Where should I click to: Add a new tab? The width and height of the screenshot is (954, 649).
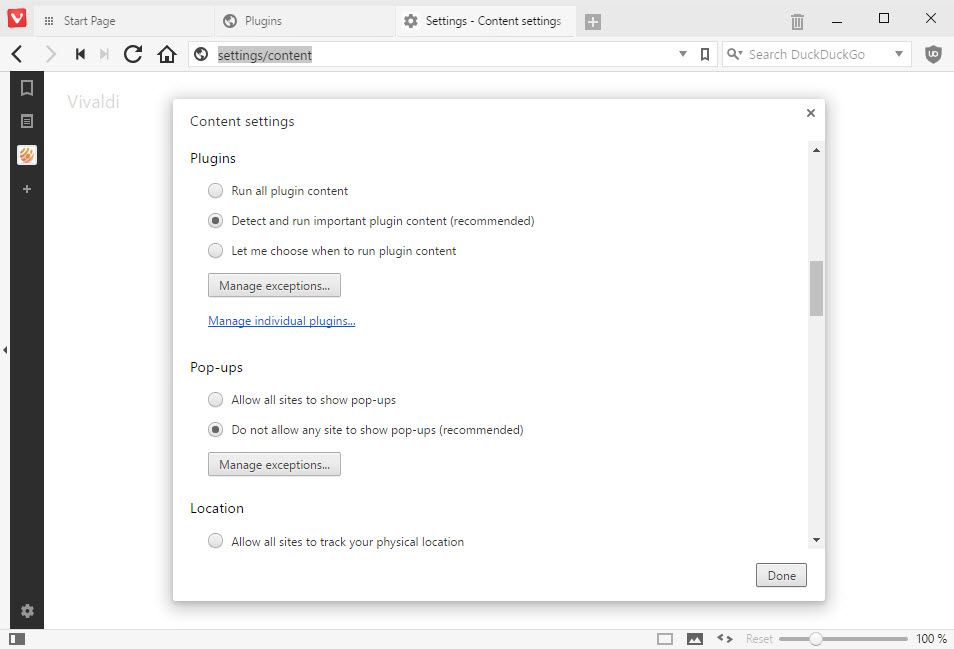[593, 22]
